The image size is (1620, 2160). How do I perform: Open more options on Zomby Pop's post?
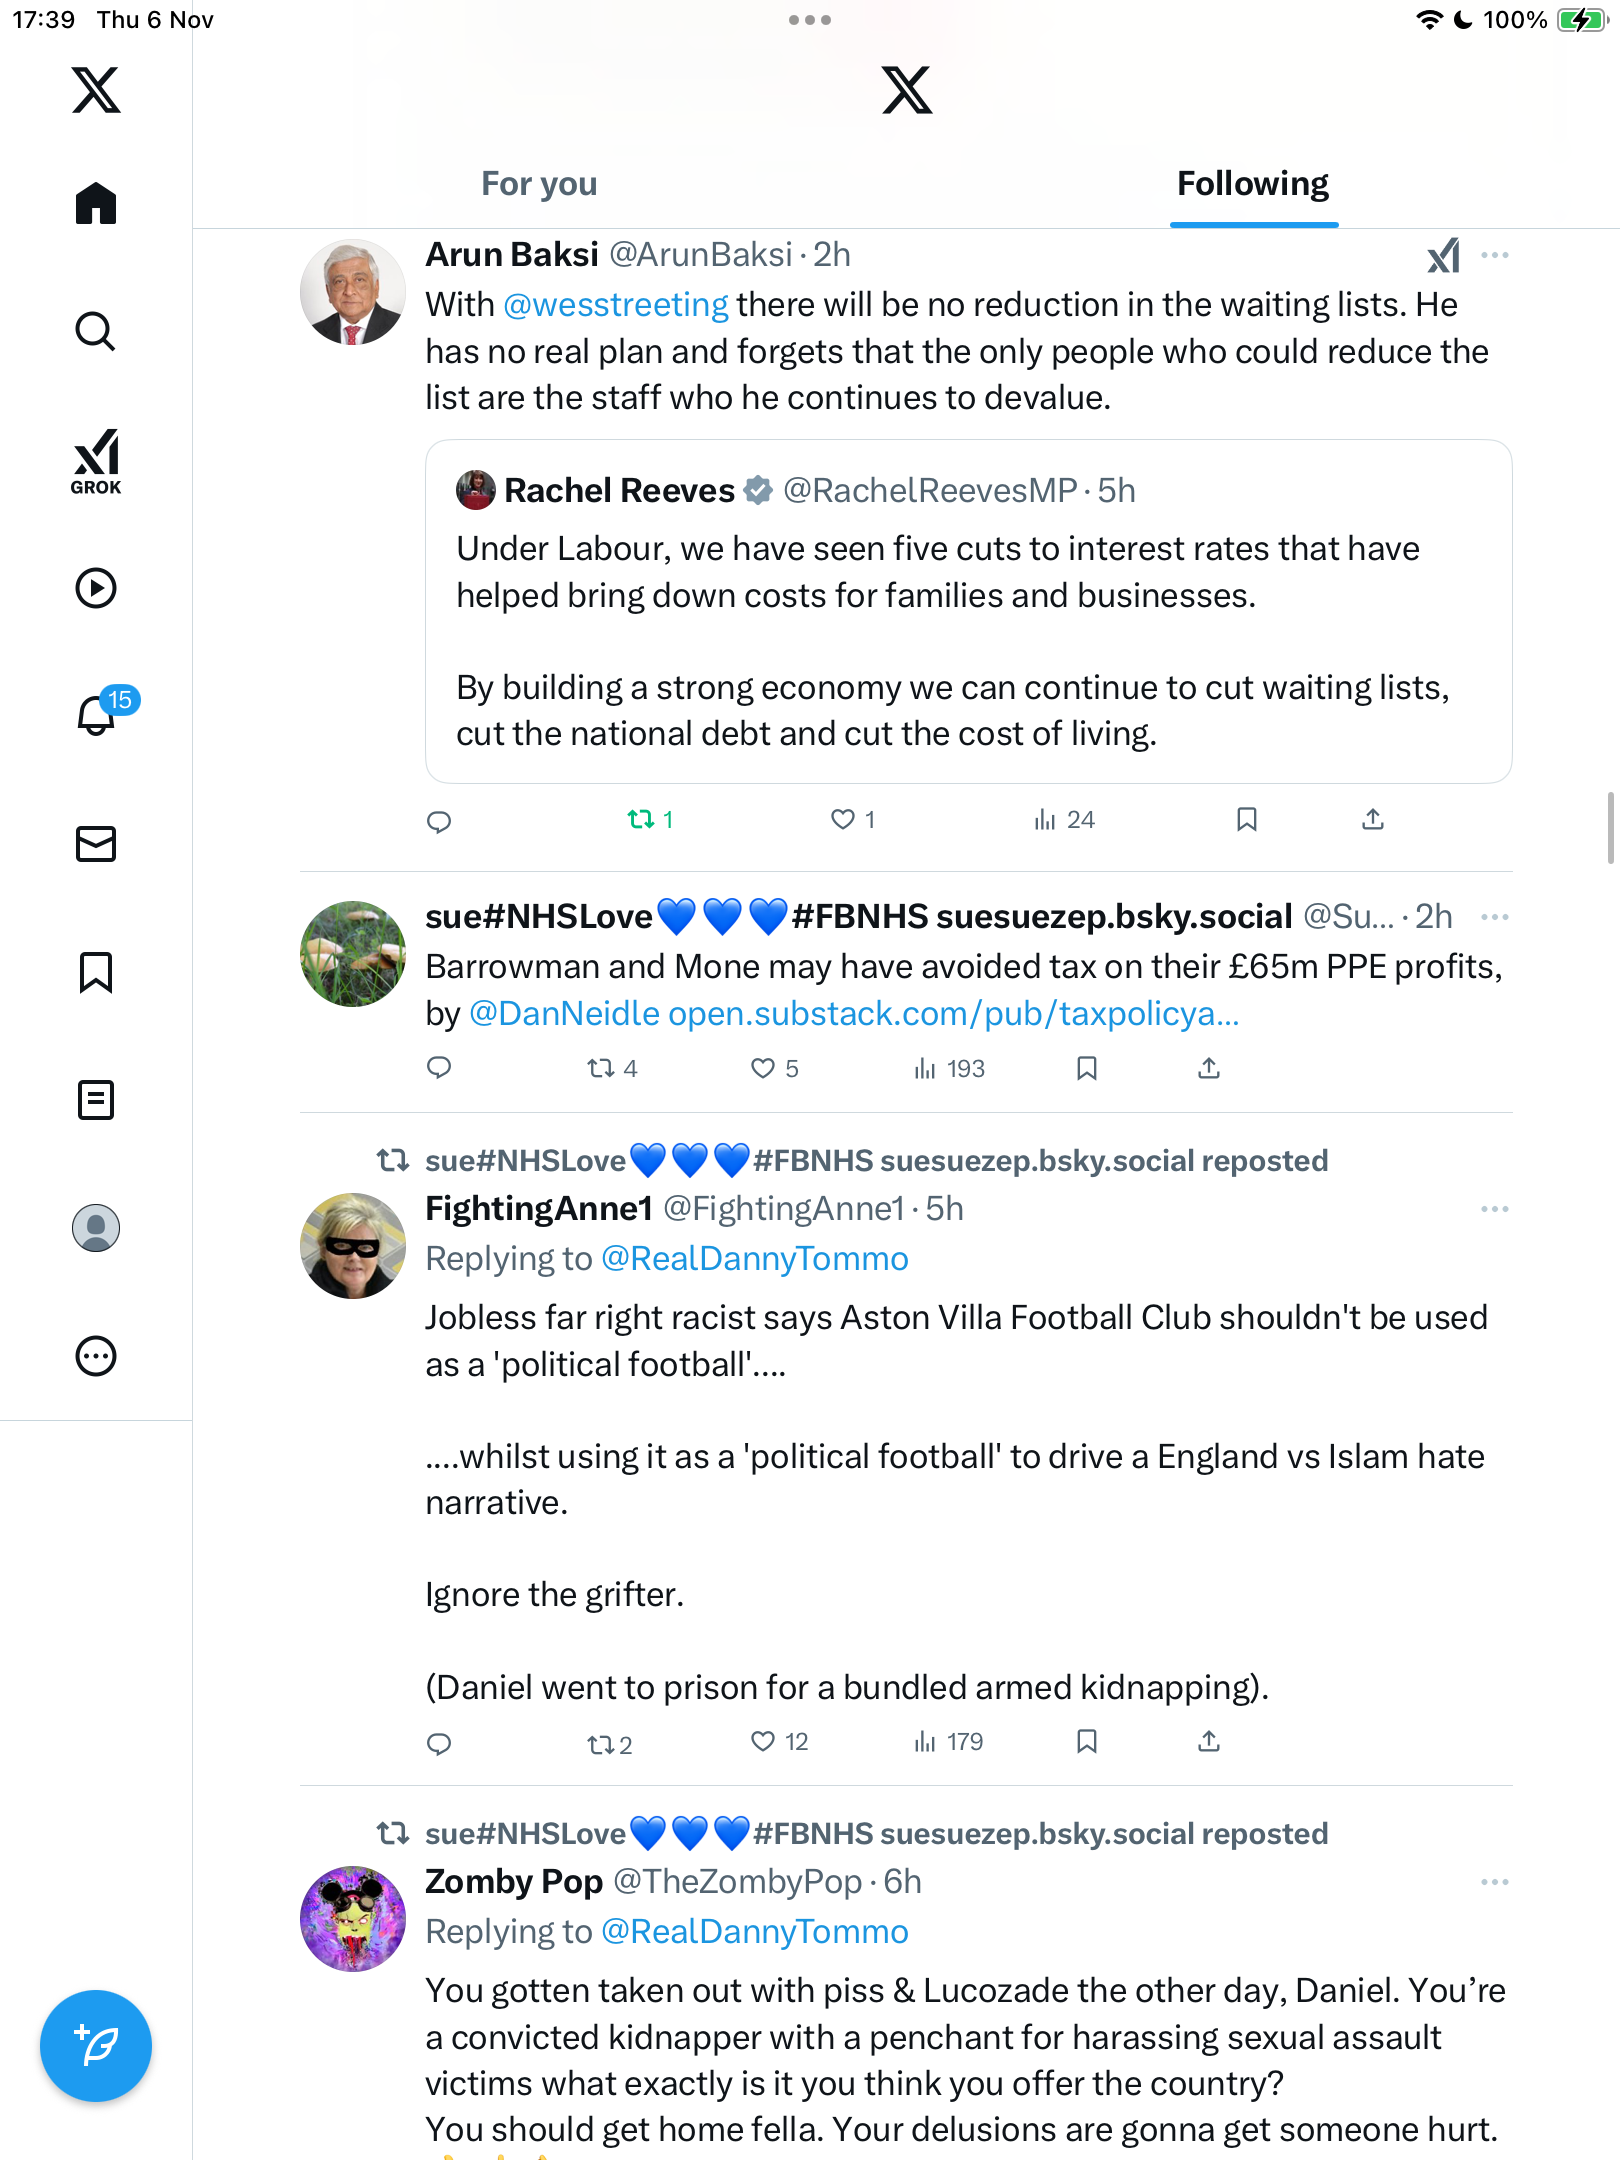pyautogui.click(x=1495, y=1882)
